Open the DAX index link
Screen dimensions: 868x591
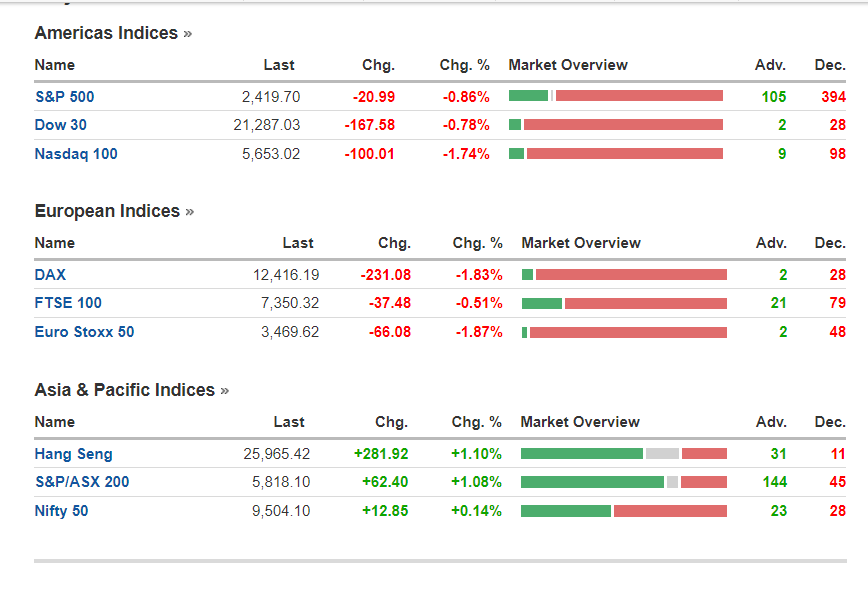tap(50, 275)
